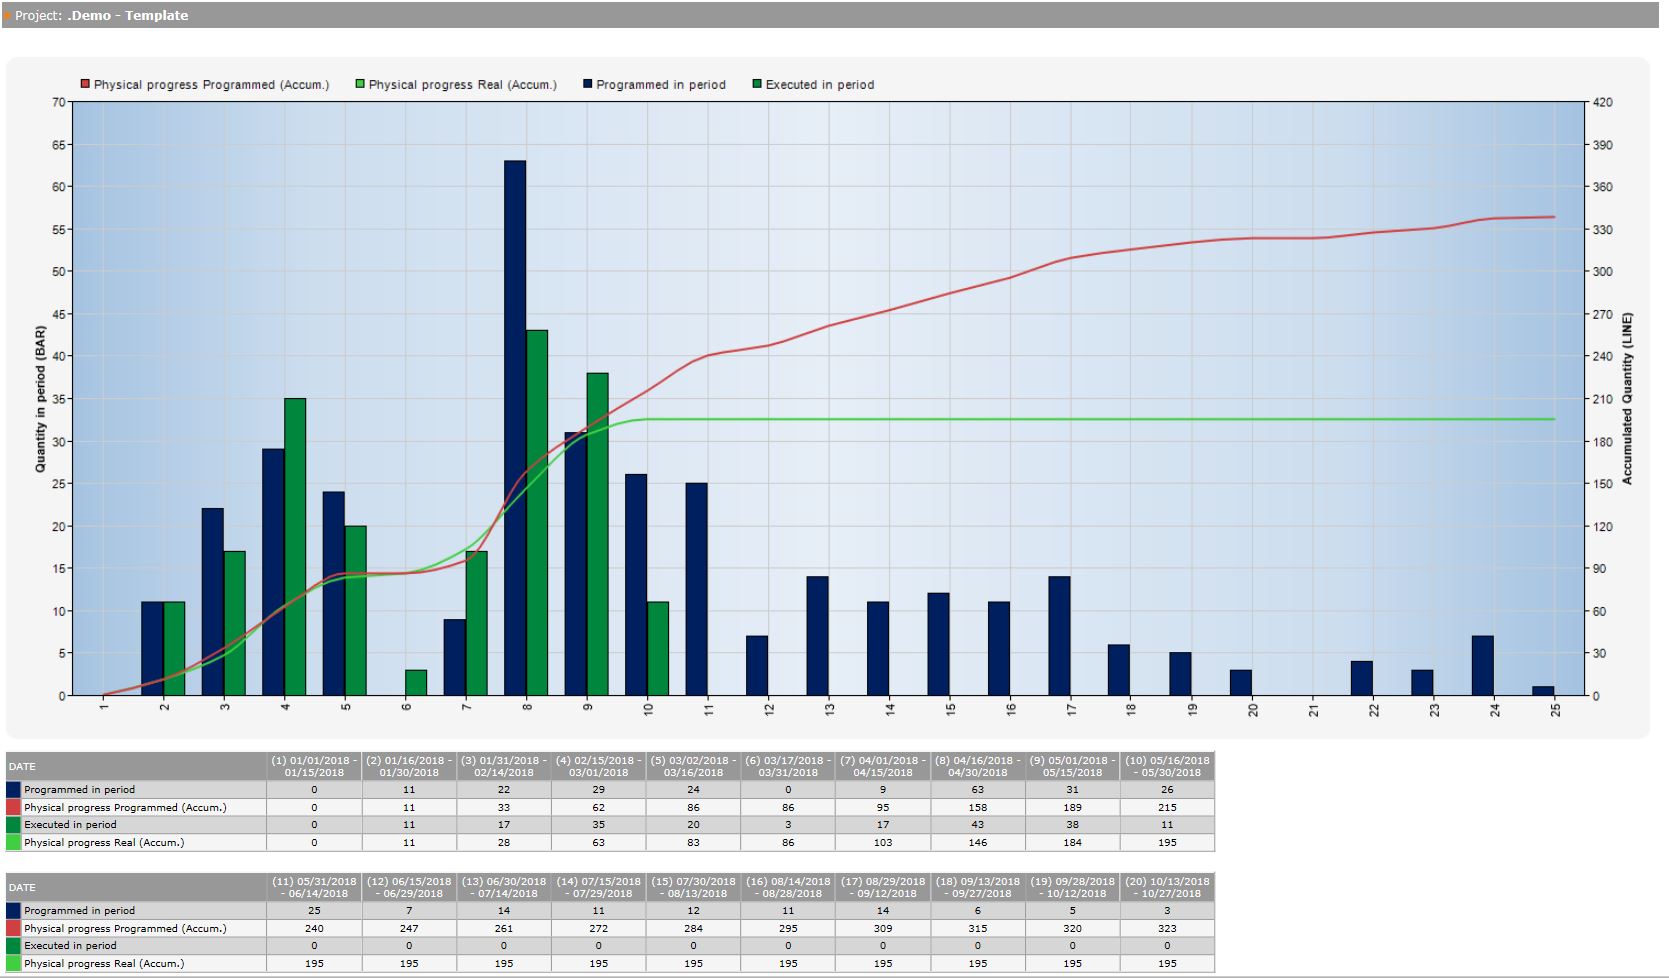Image resolution: width=1669 pixels, height=978 pixels.
Task: Click the 261 cell in column (13)
Action: coord(504,928)
